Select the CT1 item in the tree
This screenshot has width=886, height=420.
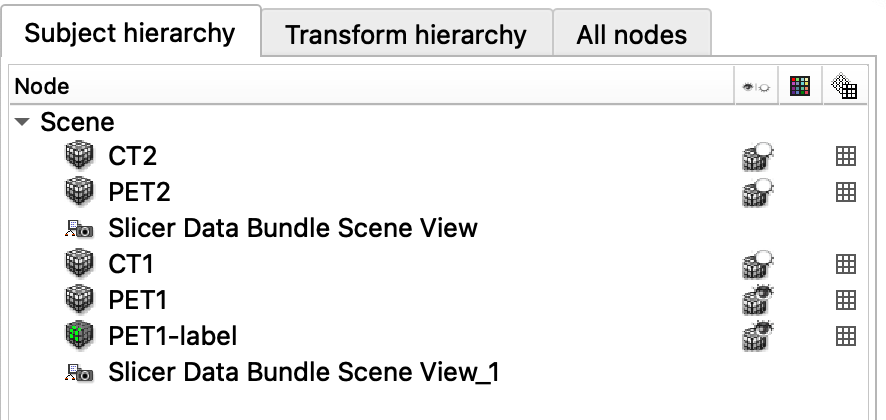pyautogui.click(x=131, y=264)
